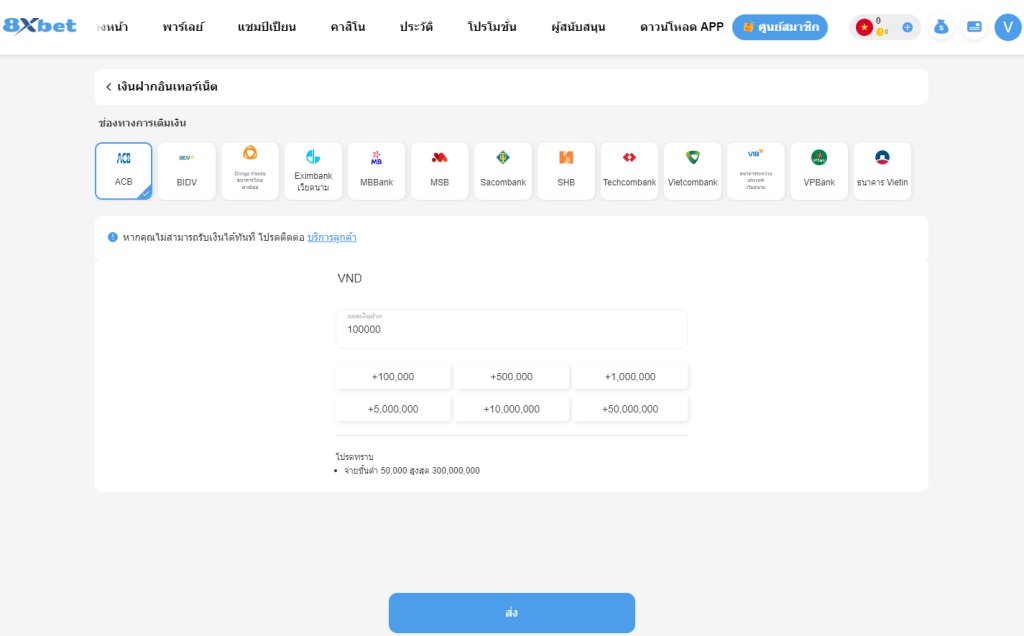
Task: Add +500,000 to deposit amount
Action: coord(511,377)
